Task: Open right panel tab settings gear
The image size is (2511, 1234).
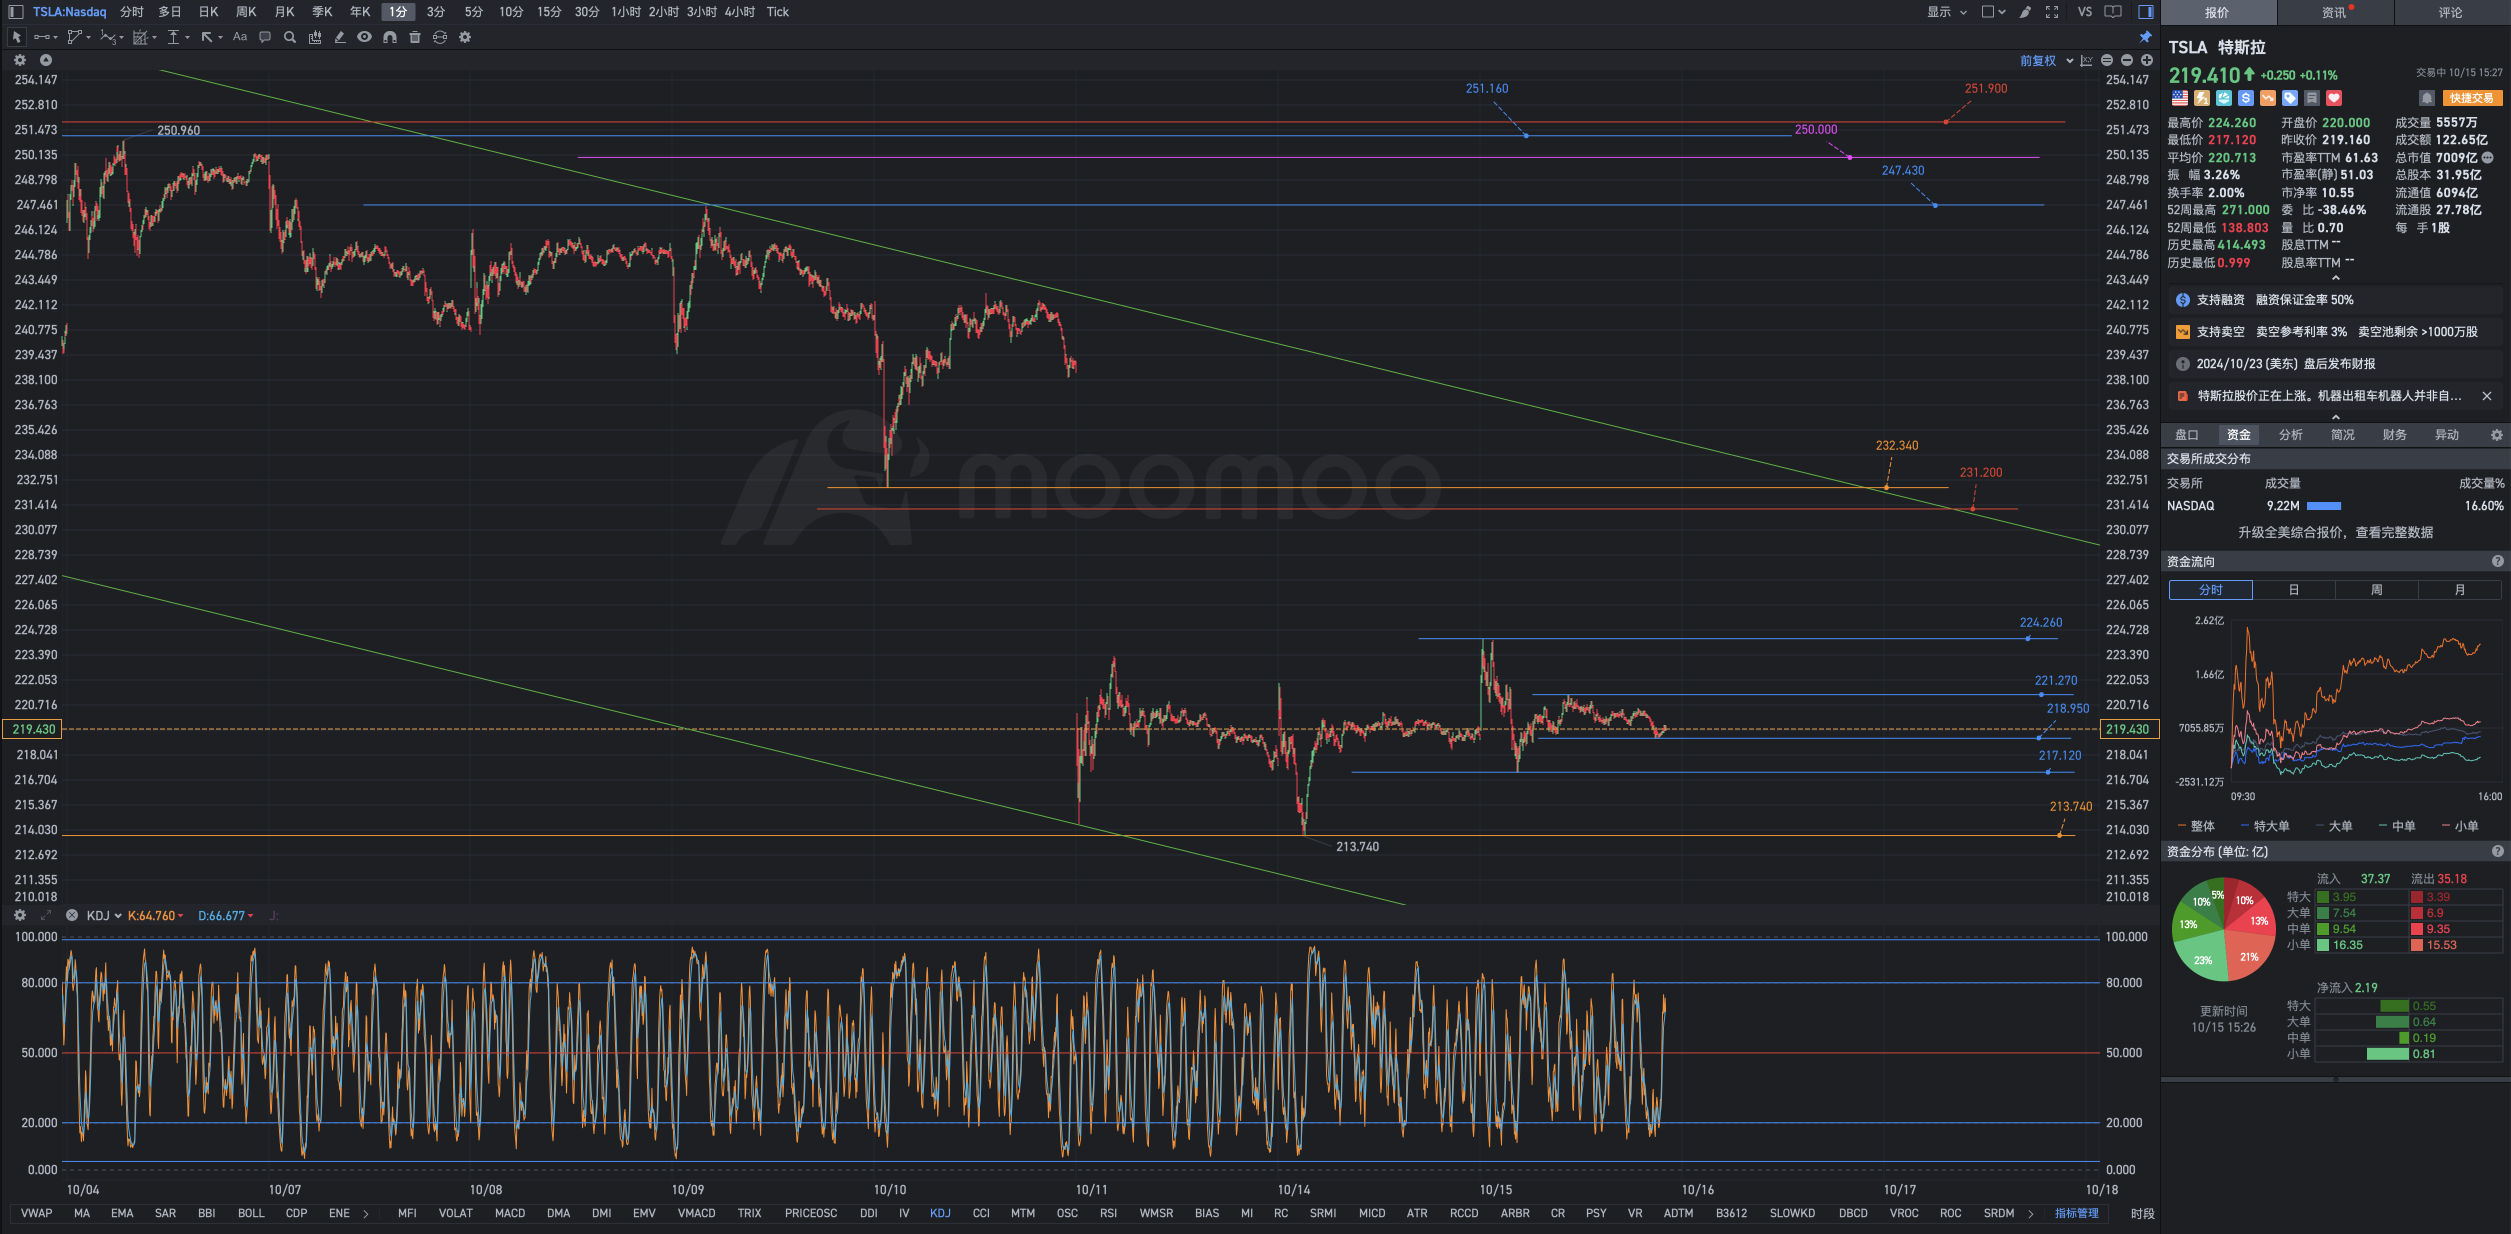Action: 2496,435
